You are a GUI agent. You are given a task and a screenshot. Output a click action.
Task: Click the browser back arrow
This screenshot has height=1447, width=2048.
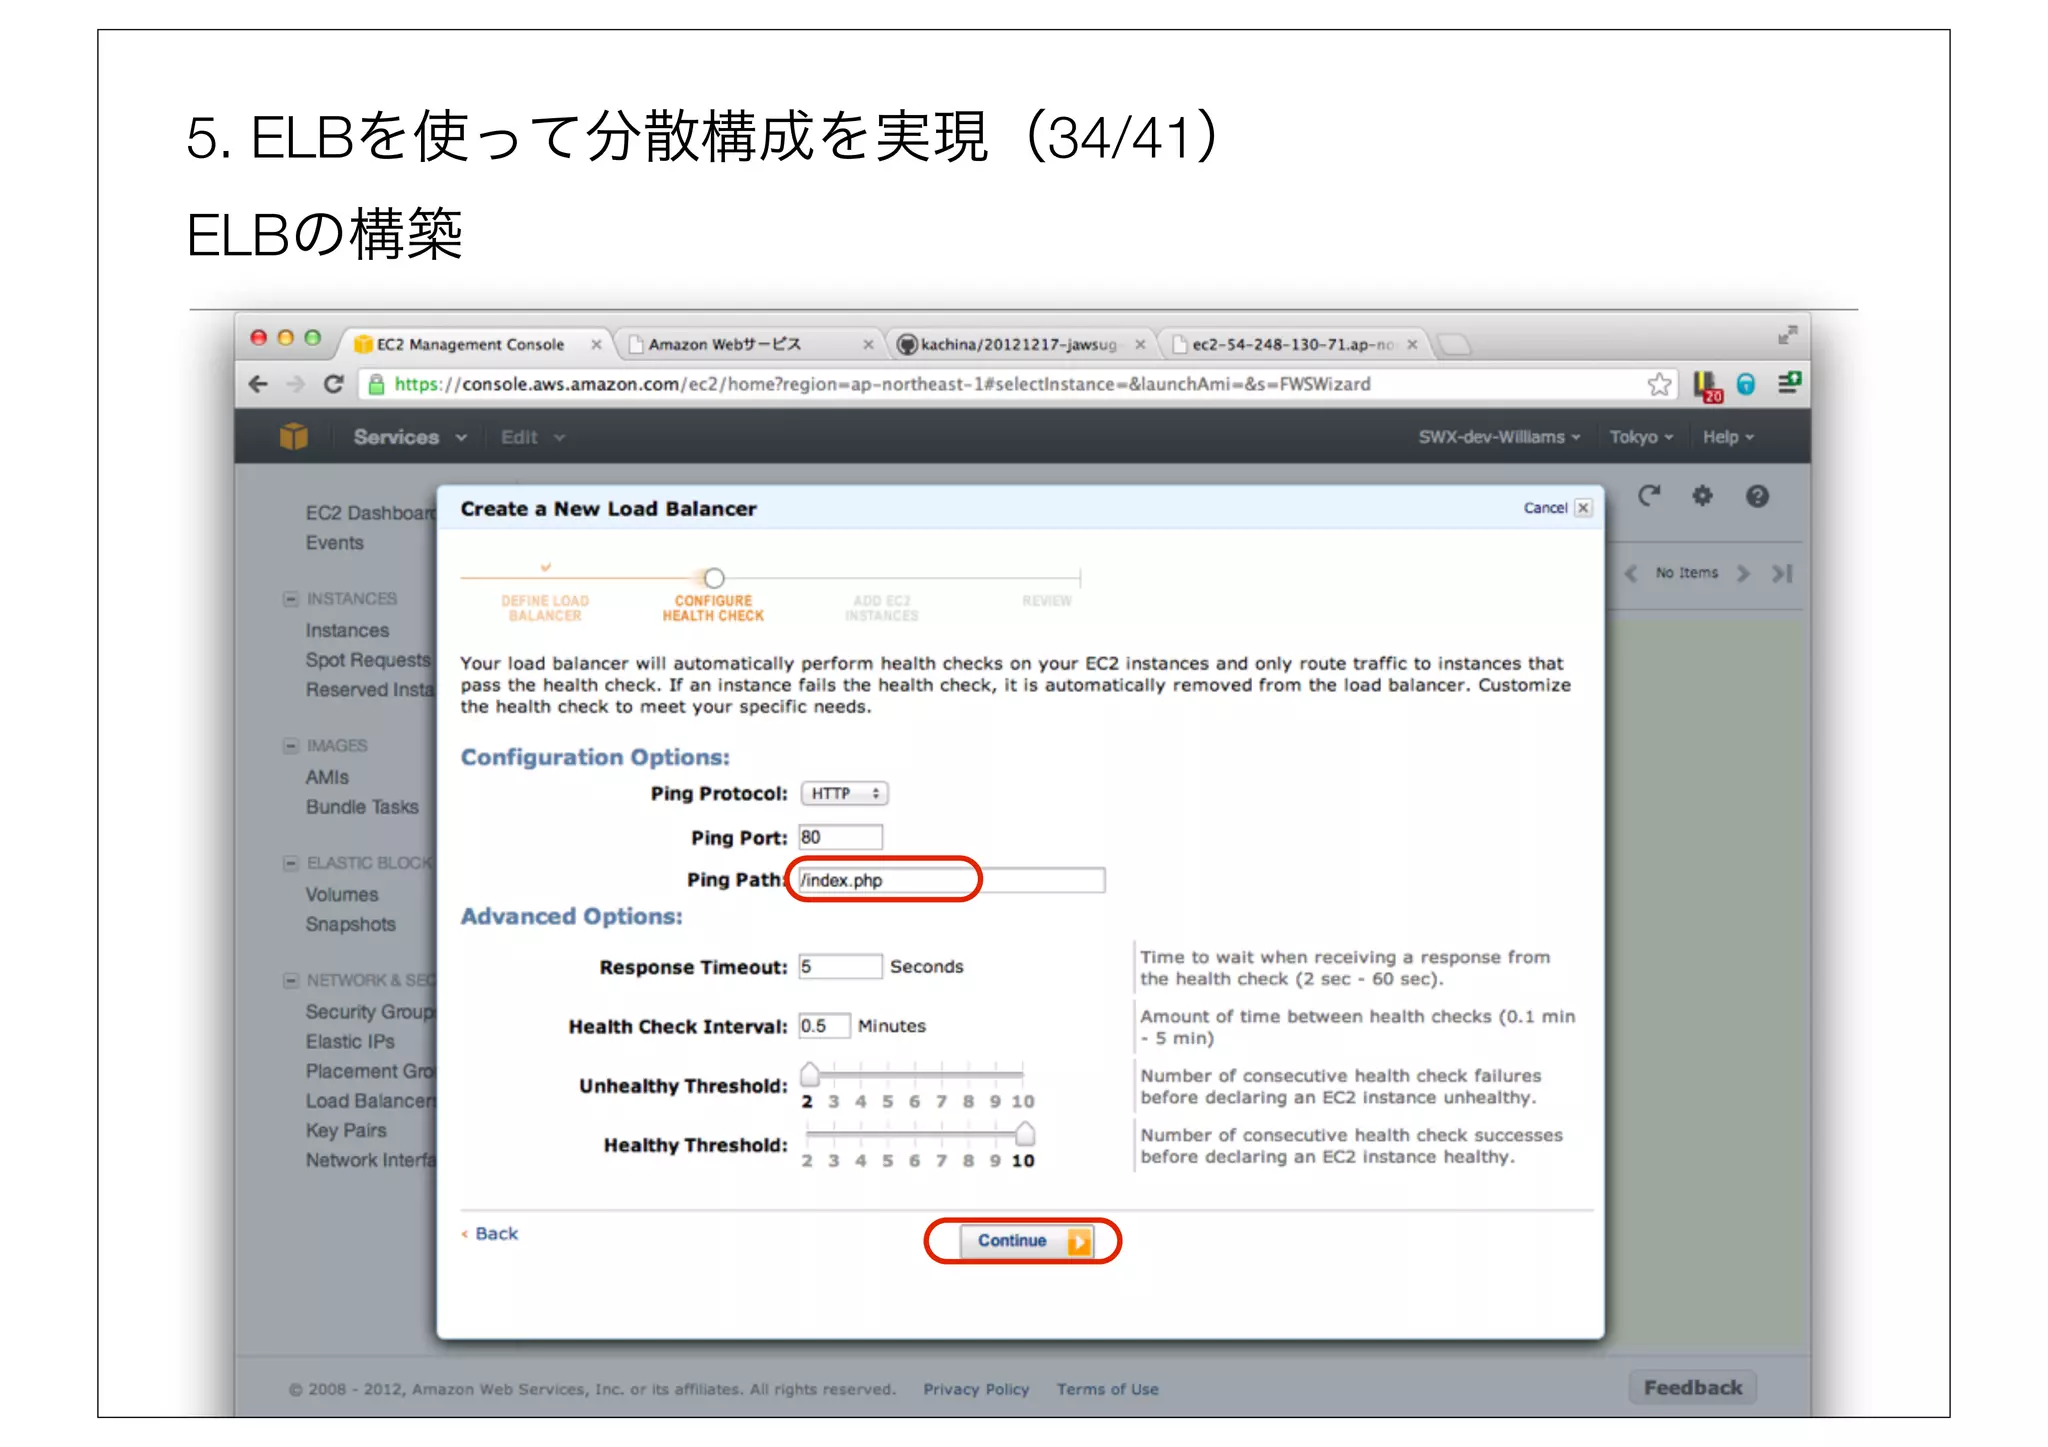pyautogui.click(x=258, y=384)
